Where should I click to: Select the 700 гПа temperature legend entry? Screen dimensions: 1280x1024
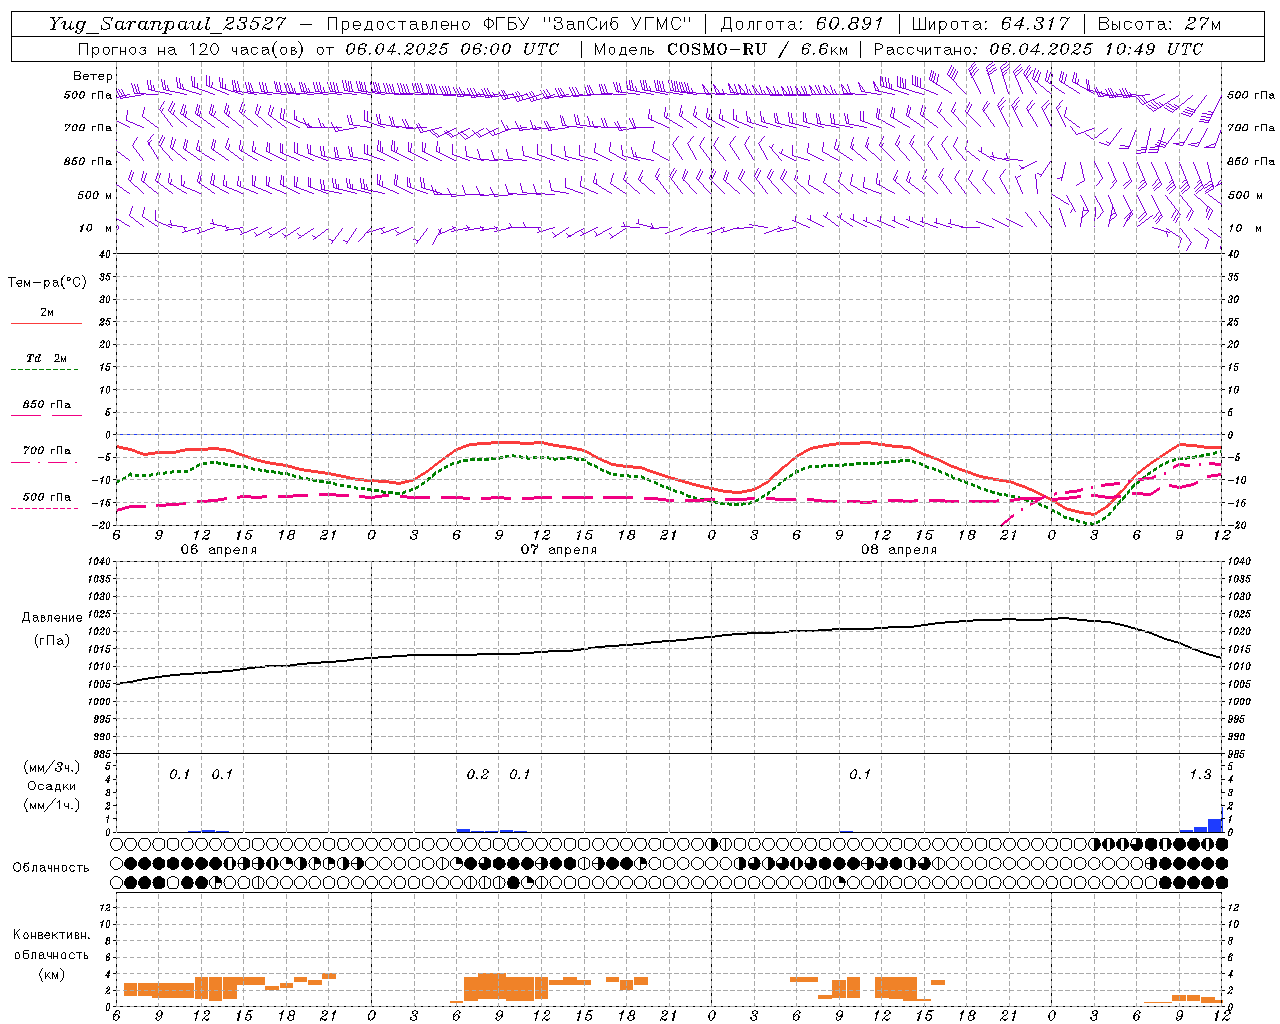[x=47, y=451]
